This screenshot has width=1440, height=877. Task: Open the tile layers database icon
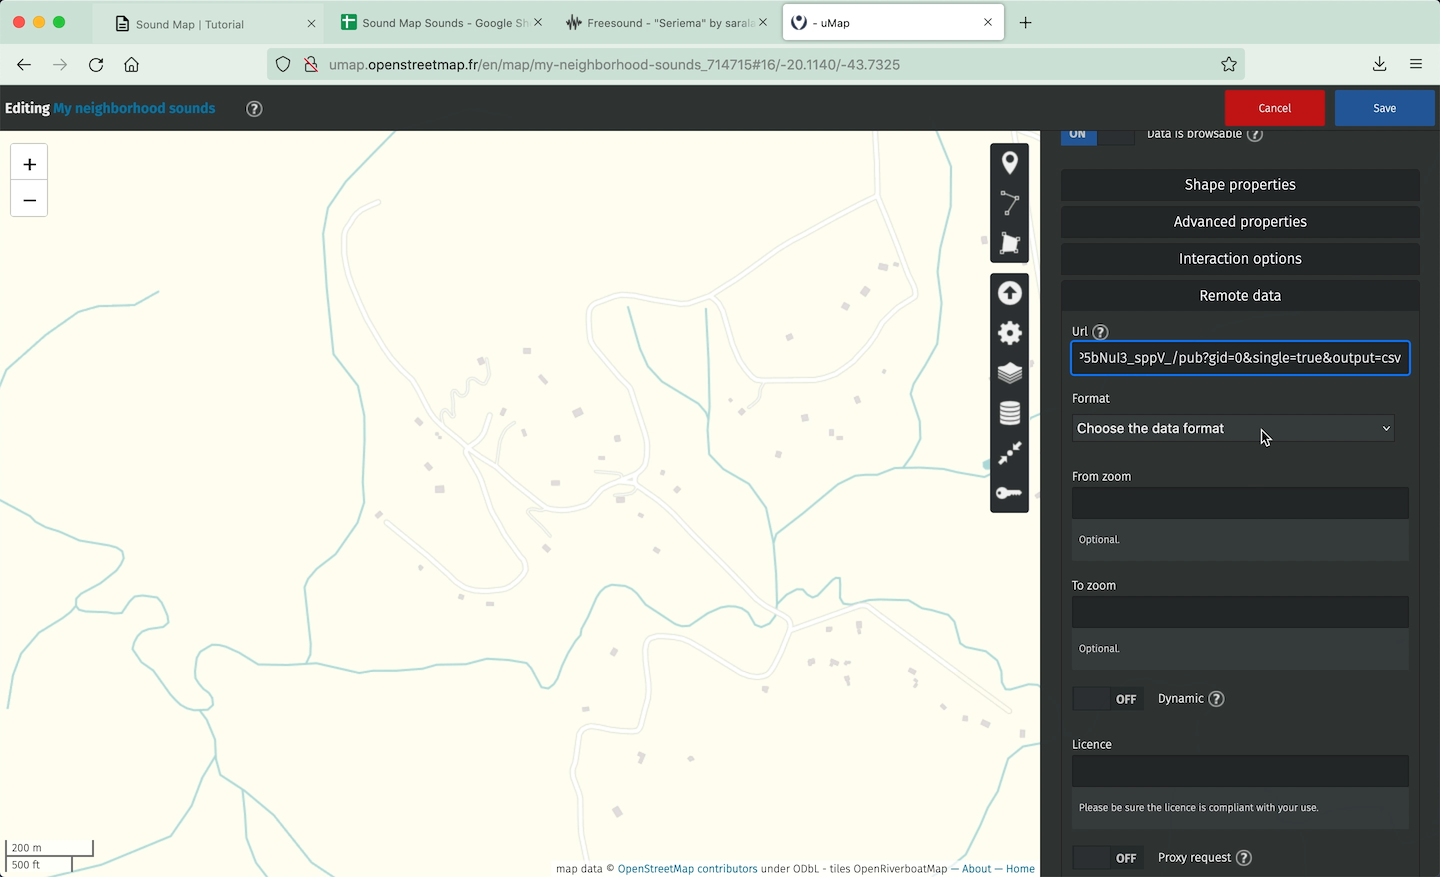coord(1009,413)
